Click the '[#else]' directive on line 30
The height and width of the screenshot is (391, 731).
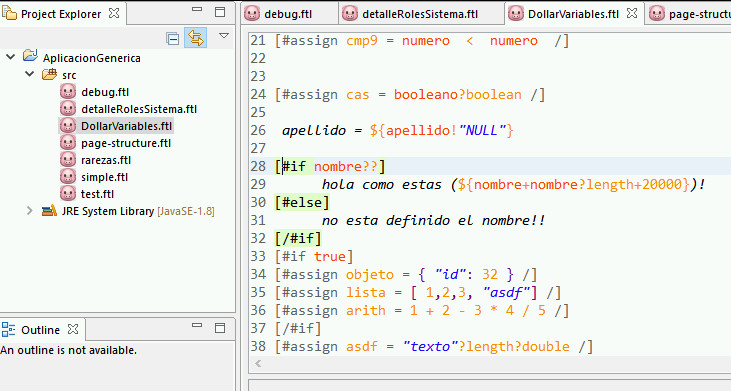[302, 203]
